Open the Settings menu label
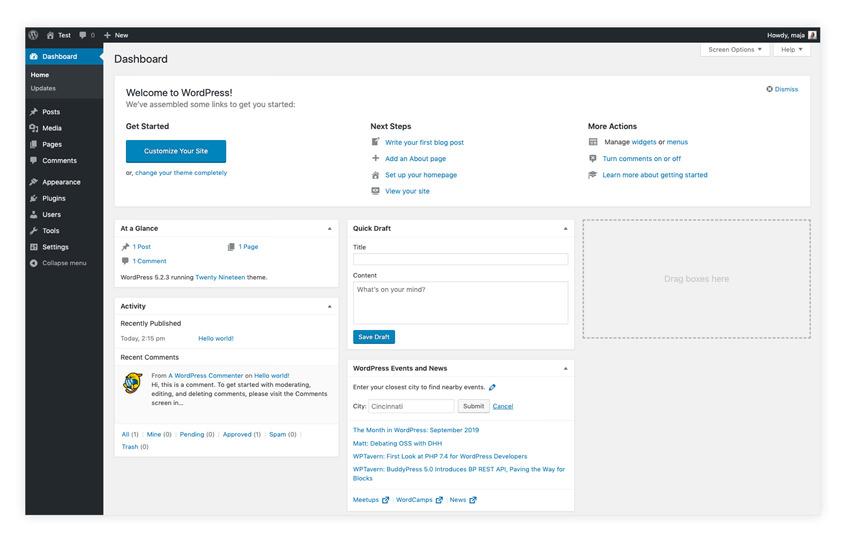Image resolution: width=845 pixels, height=545 pixels. tap(56, 246)
